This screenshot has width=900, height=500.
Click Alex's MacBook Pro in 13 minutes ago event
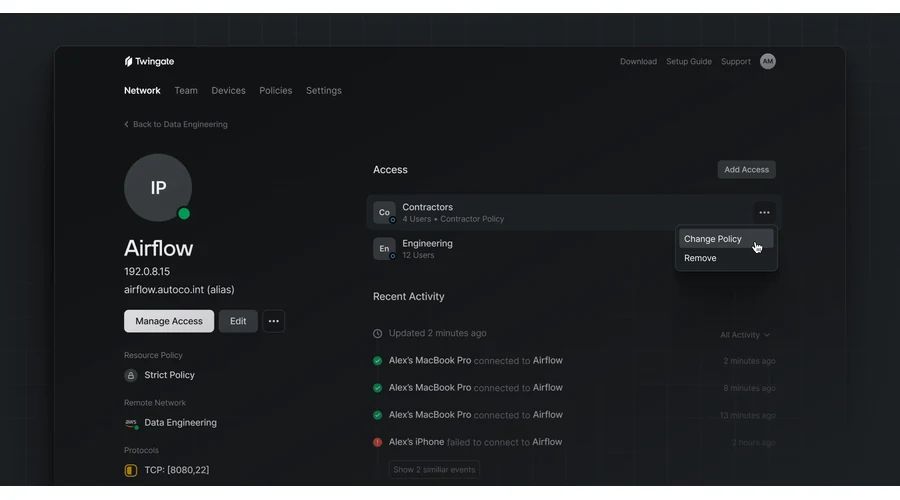coord(430,414)
